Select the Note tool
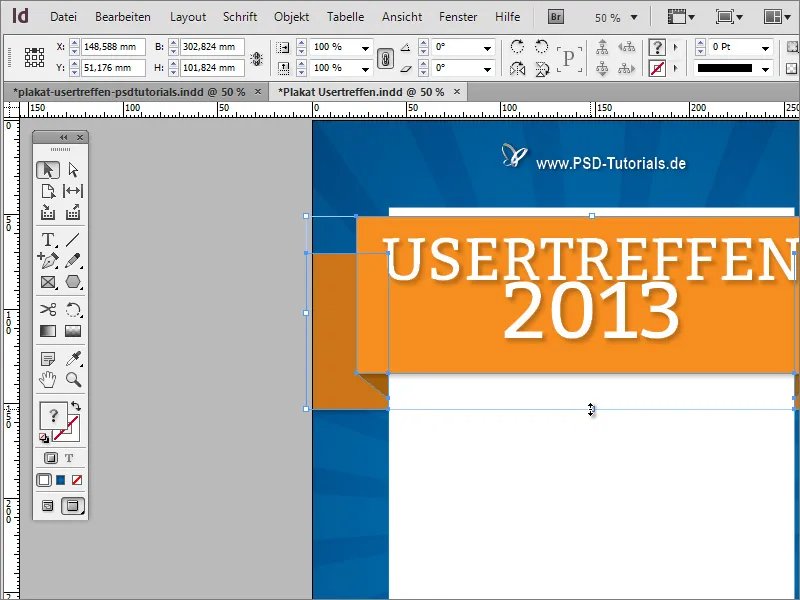Image resolution: width=800 pixels, height=600 pixels. 48,359
